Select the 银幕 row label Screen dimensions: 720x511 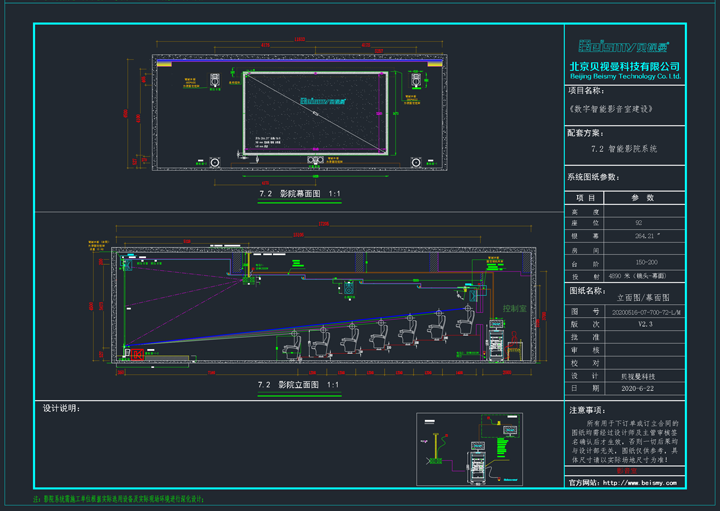(585, 236)
